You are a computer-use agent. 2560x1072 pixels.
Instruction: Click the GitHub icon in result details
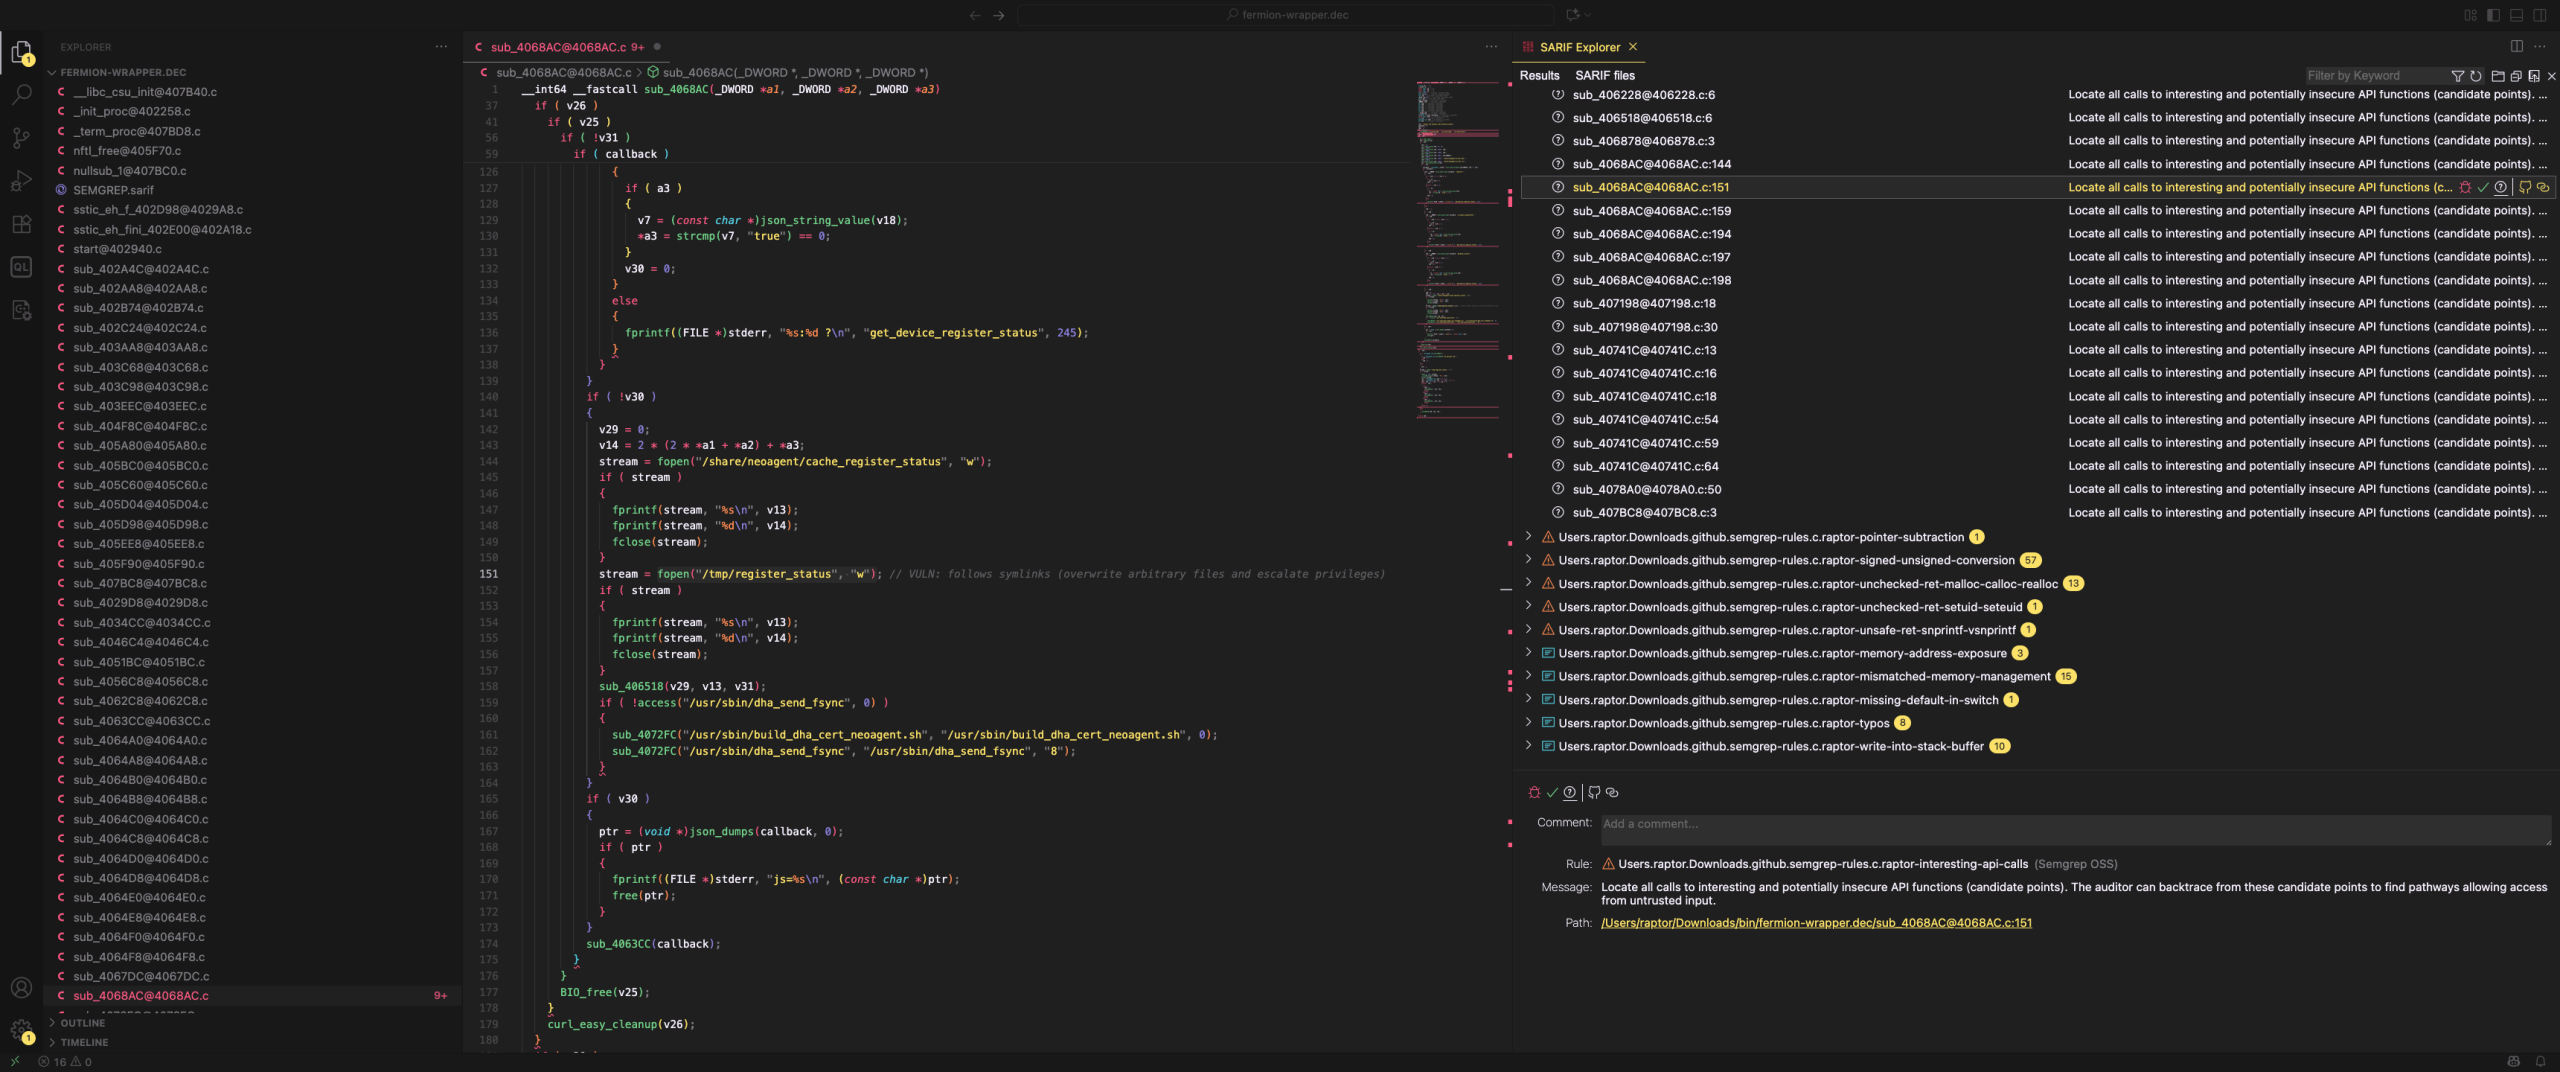coord(1594,793)
